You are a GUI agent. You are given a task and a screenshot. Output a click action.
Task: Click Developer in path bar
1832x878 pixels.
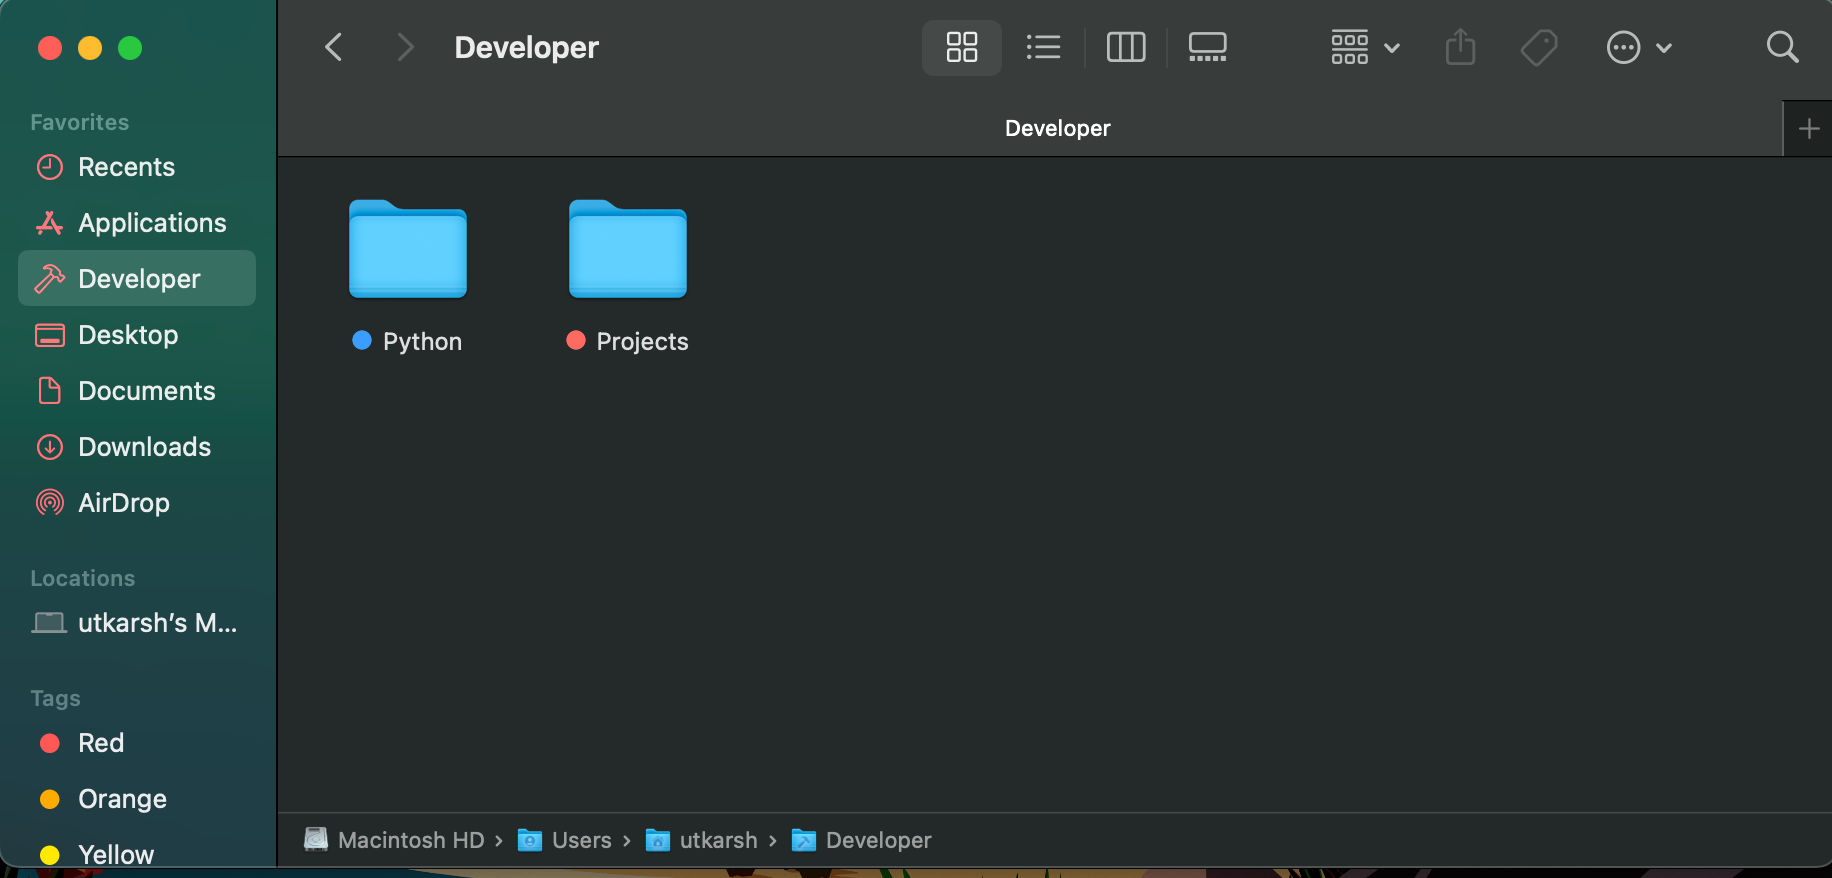tap(862, 840)
